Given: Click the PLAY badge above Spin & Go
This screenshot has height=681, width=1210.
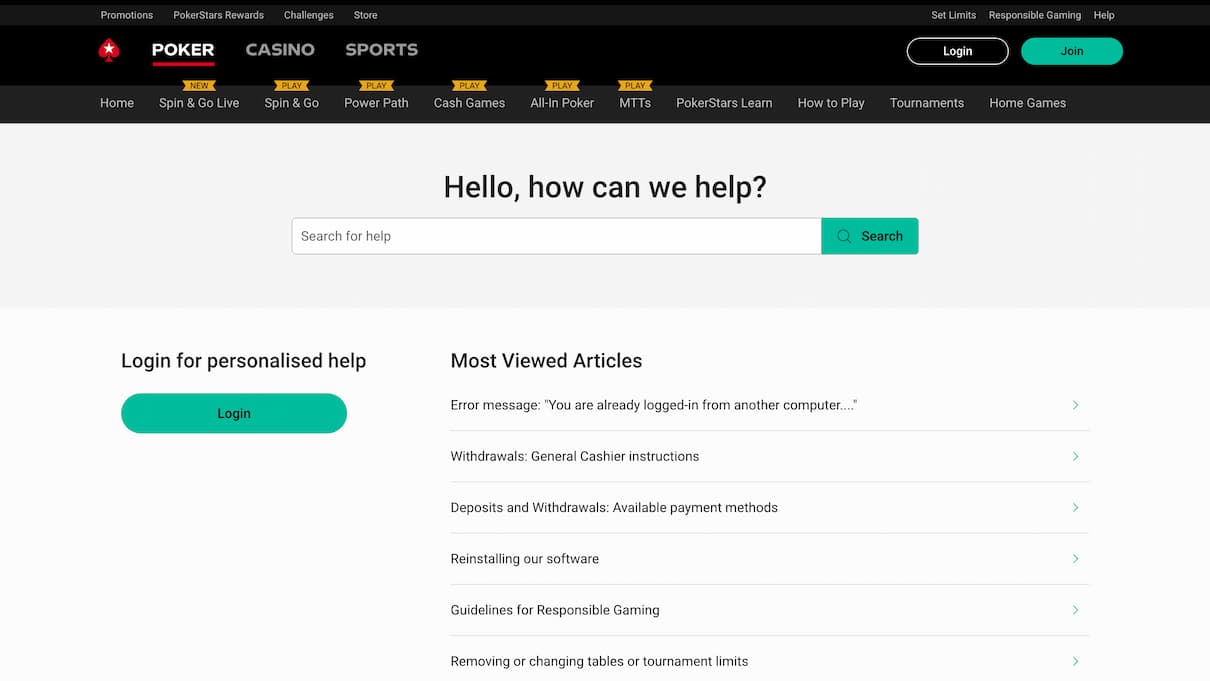Looking at the screenshot, I should [291, 86].
